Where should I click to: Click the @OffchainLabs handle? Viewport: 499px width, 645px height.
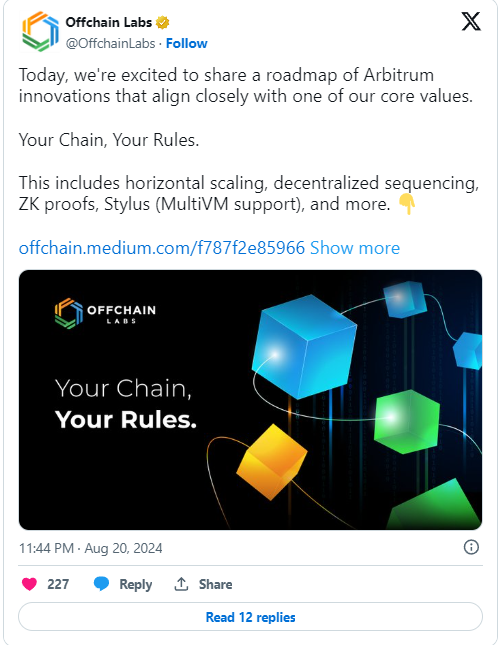click(110, 44)
